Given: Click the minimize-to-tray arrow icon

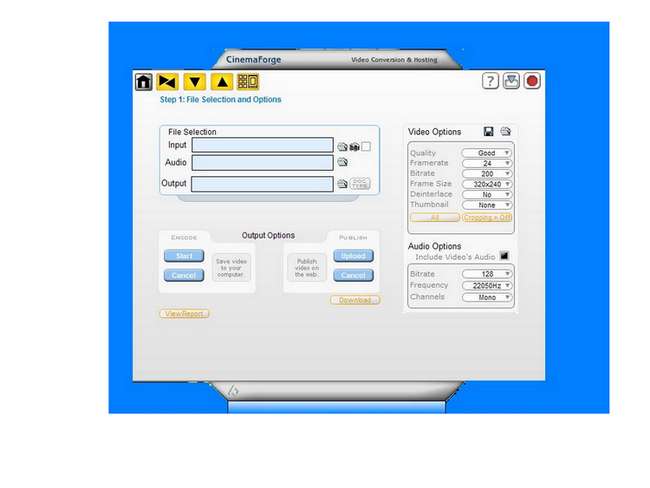Looking at the screenshot, I should (x=511, y=81).
